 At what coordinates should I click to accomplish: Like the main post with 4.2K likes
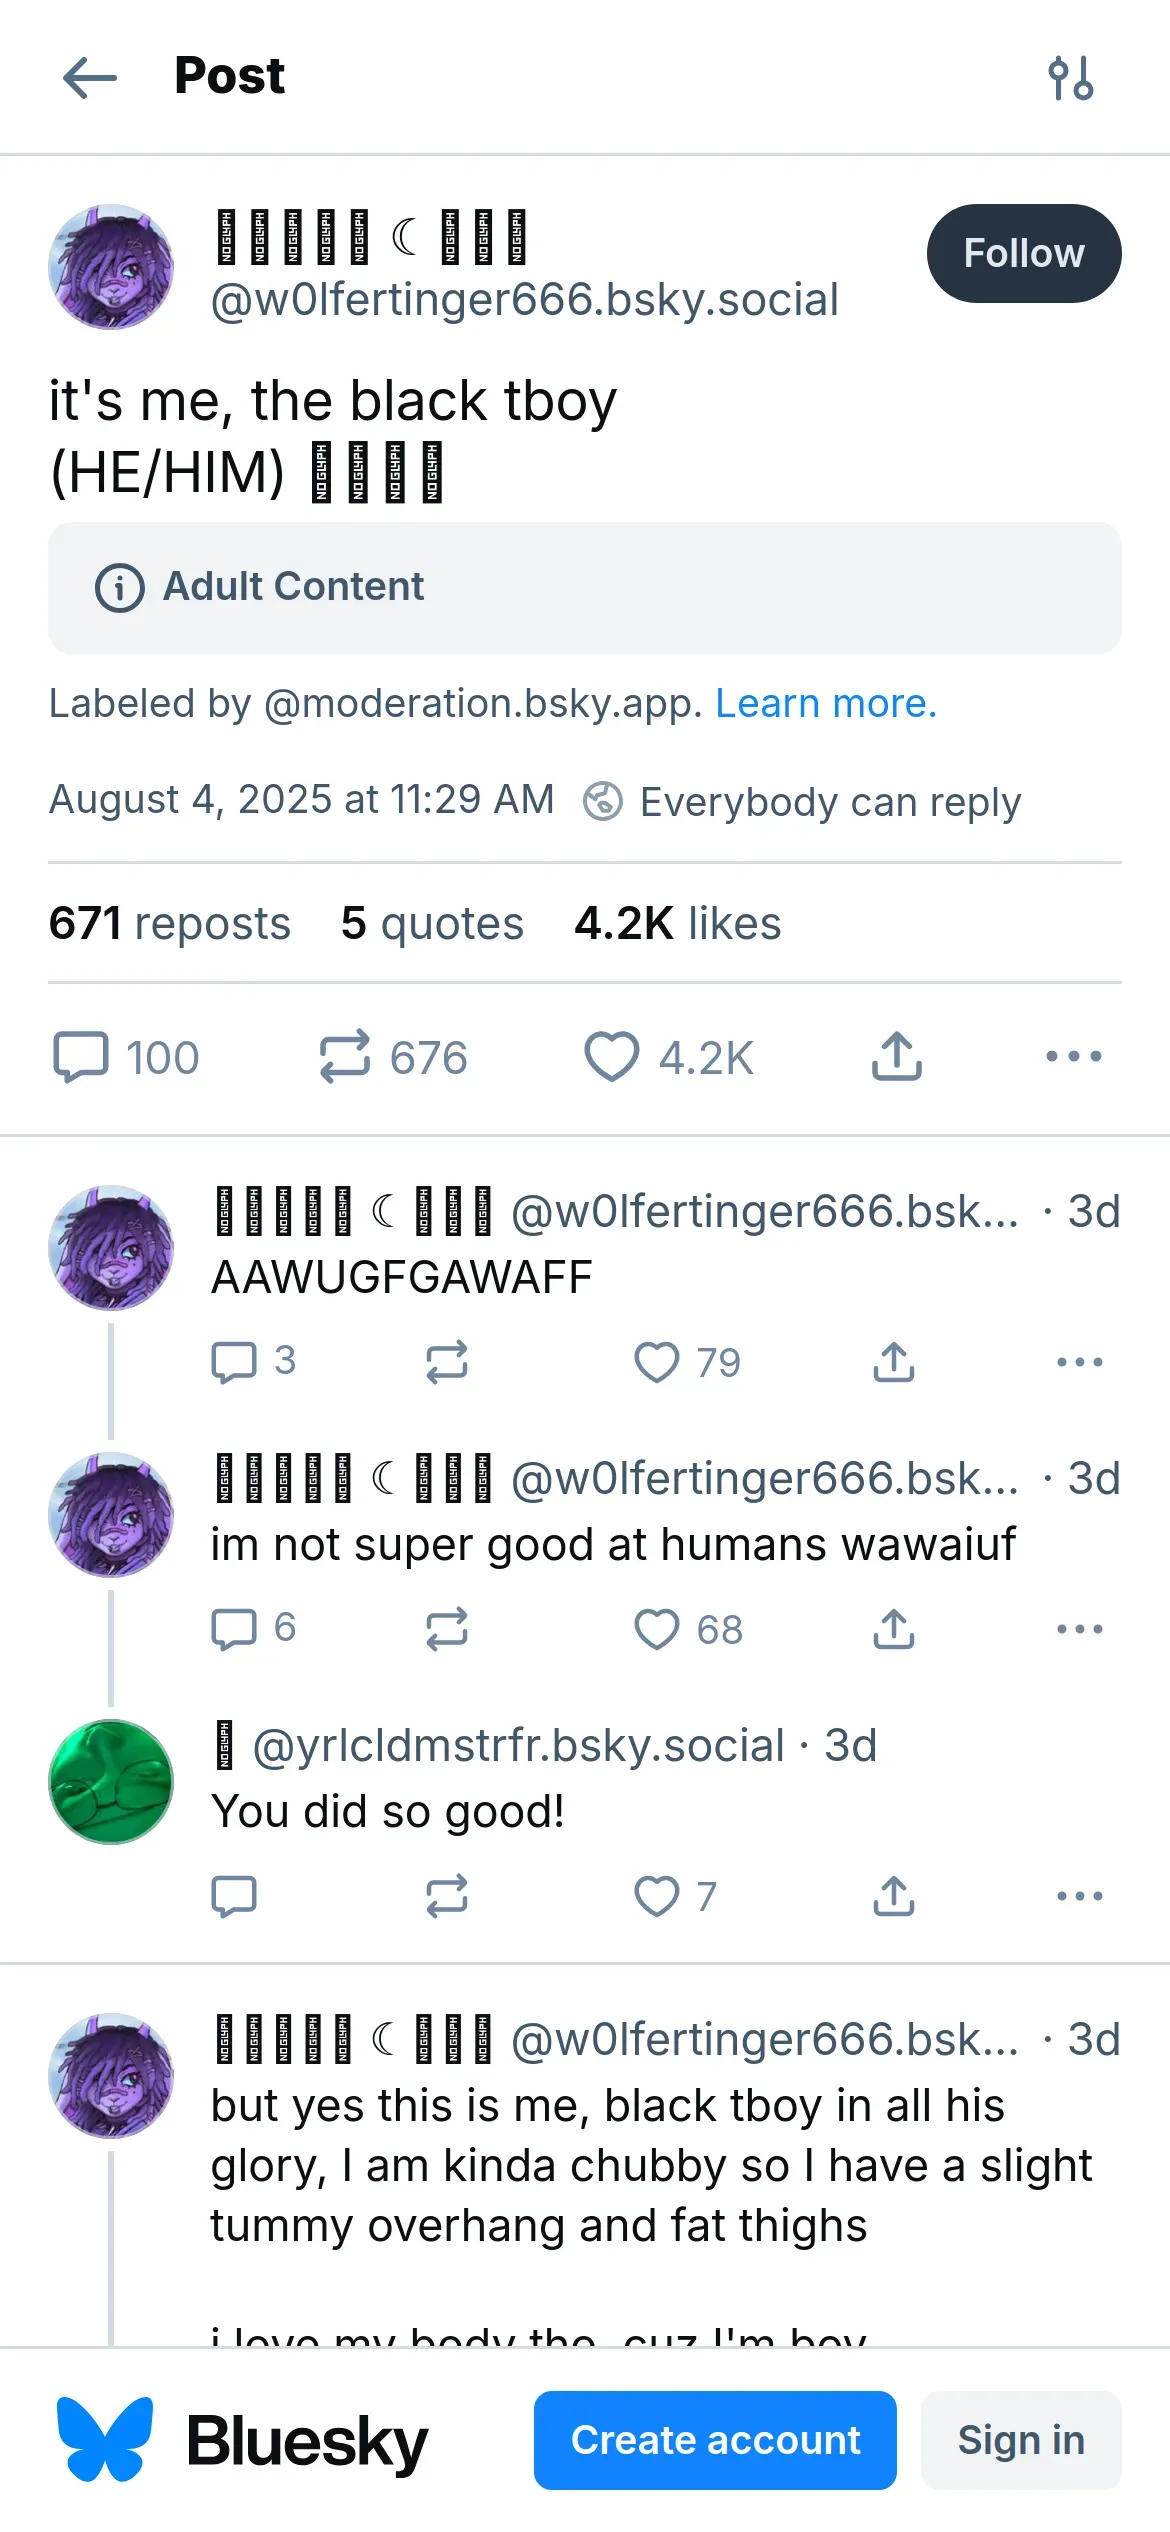pos(611,1057)
